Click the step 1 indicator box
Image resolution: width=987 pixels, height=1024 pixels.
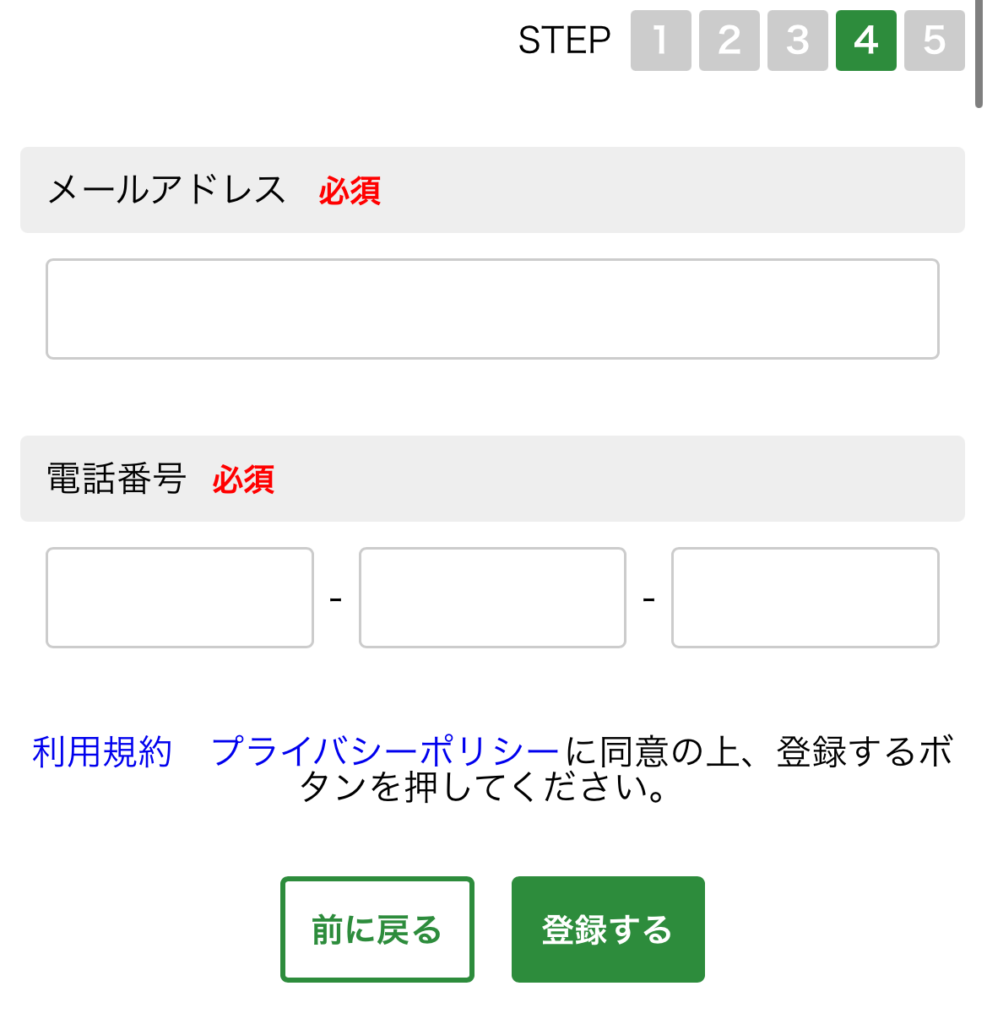[660, 41]
